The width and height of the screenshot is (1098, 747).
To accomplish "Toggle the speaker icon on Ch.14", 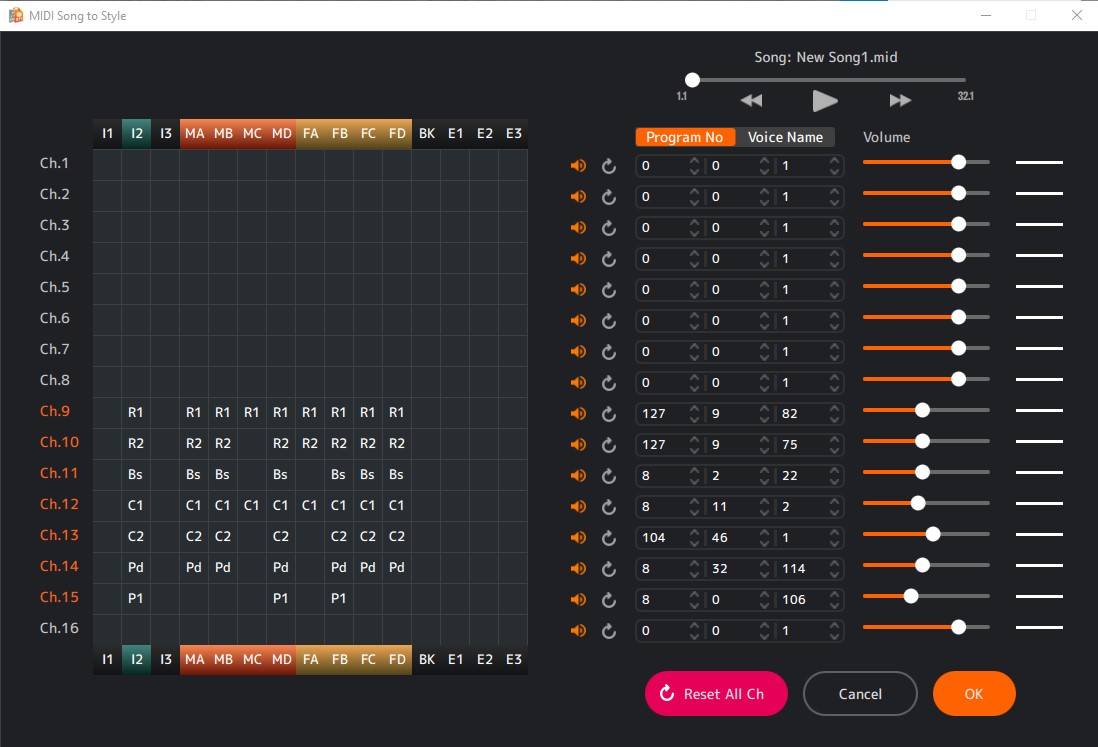I will tap(578, 569).
